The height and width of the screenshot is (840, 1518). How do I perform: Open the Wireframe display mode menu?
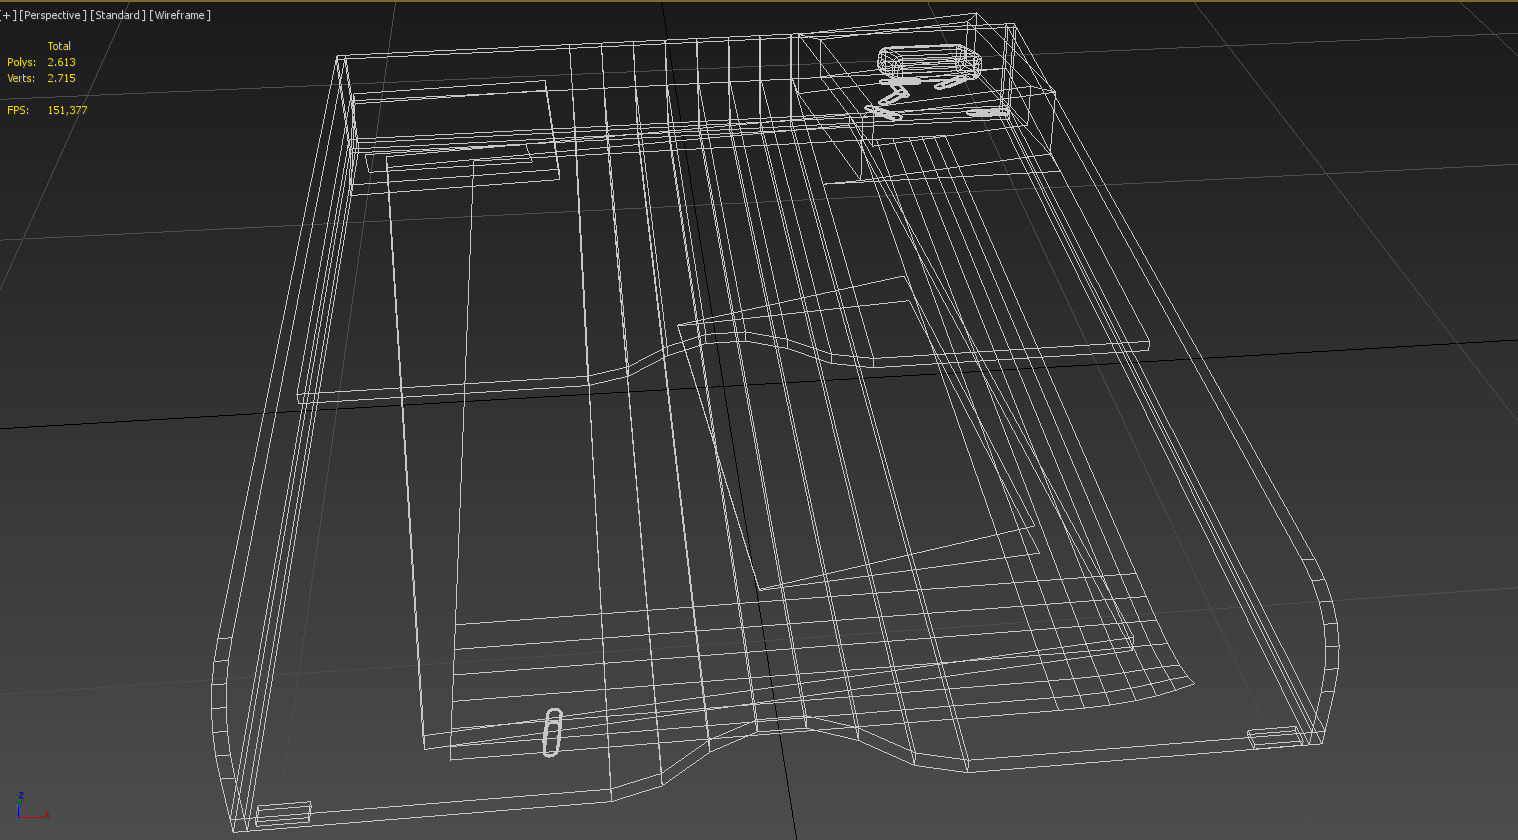pyautogui.click(x=180, y=15)
